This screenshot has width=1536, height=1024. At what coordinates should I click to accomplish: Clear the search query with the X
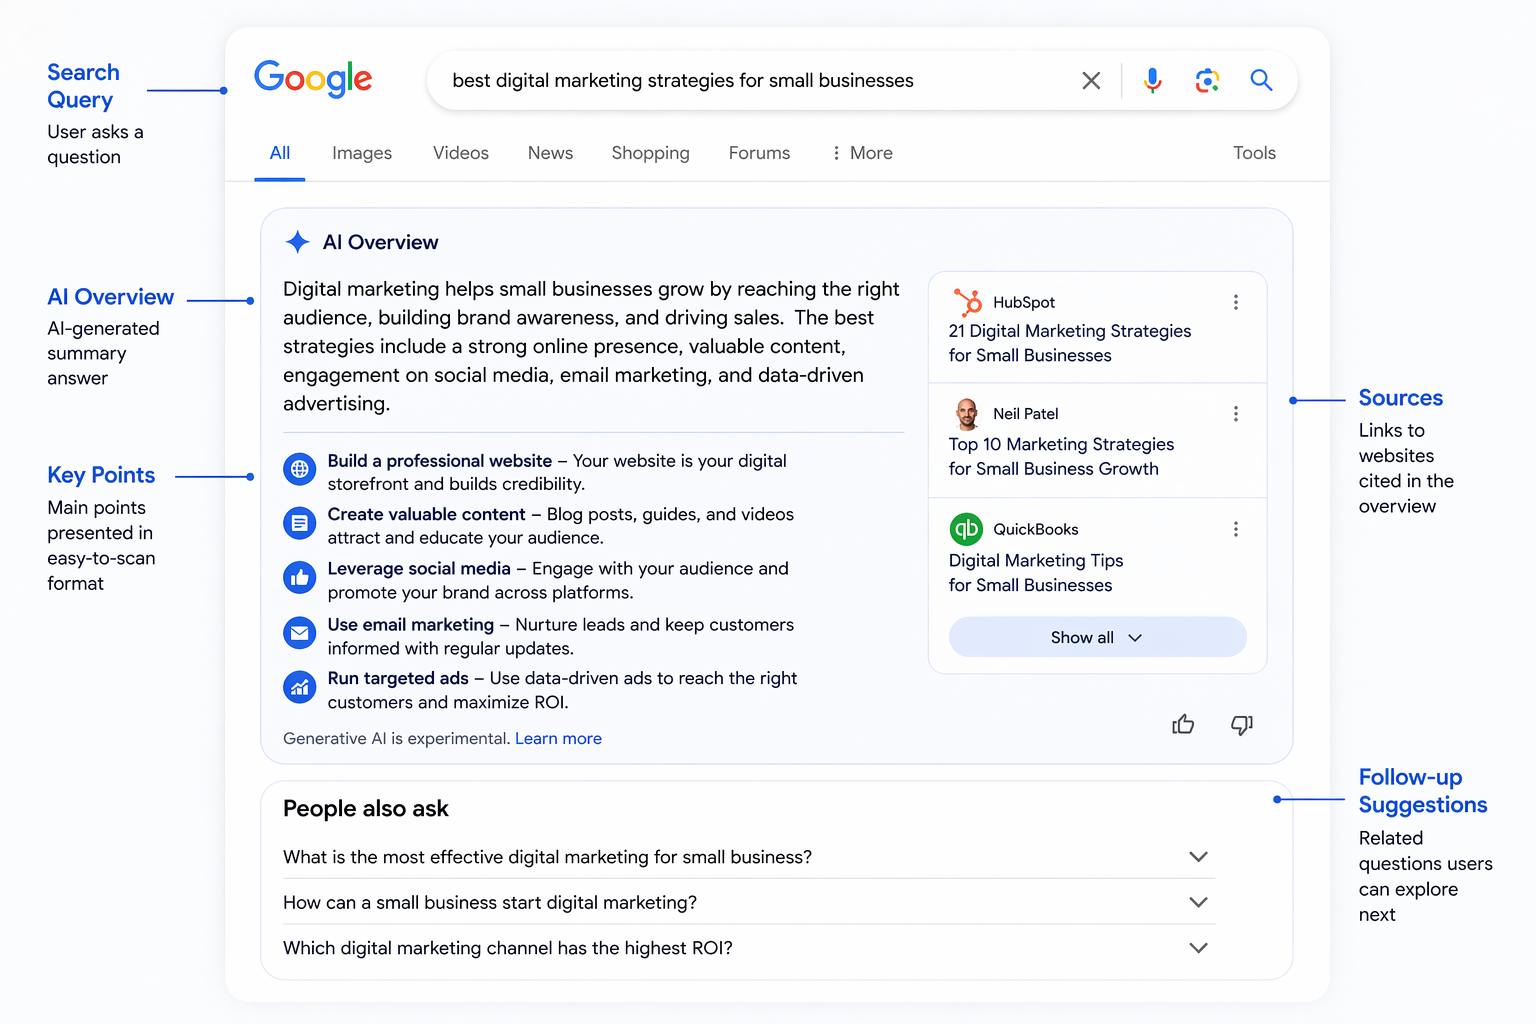pyautogui.click(x=1091, y=80)
